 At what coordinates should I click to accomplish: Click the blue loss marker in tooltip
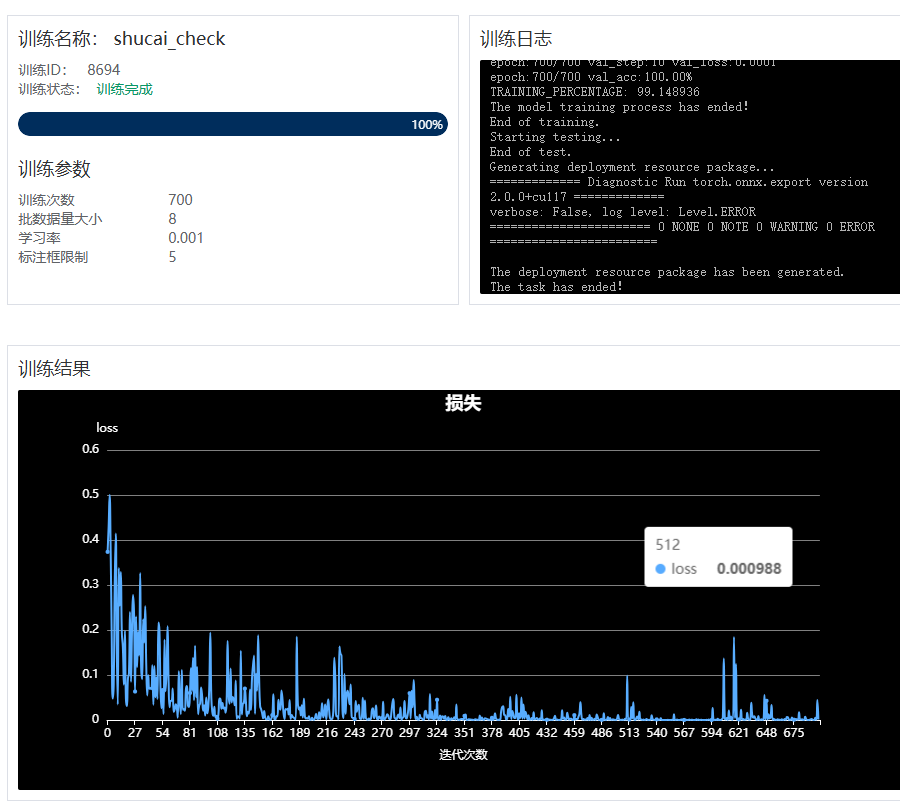[x=660, y=569]
